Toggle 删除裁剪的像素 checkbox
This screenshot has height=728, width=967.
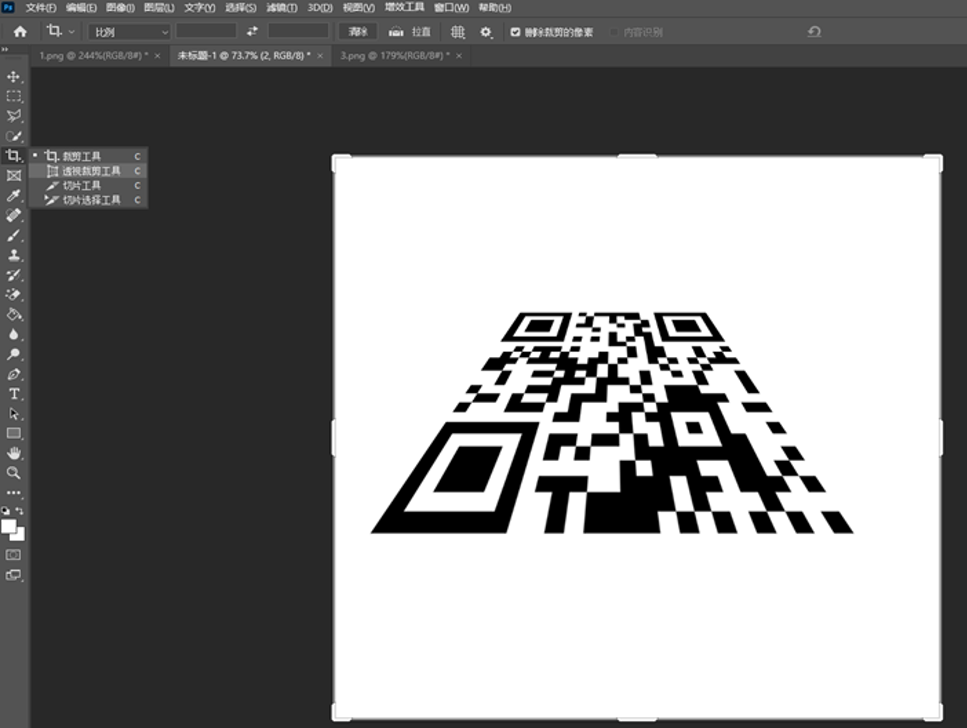coord(516,32)
